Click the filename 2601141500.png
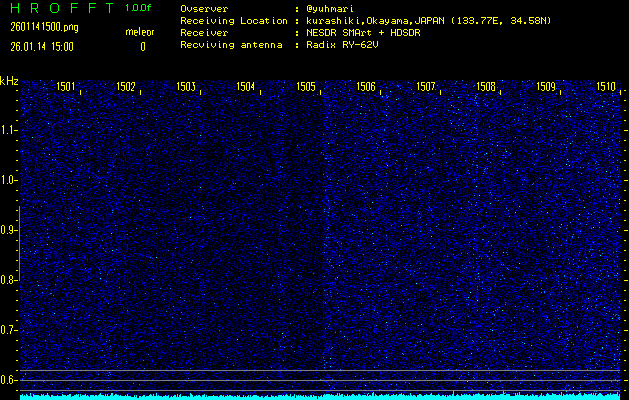The width and height of the screenshot is (629, 400). 45,27
